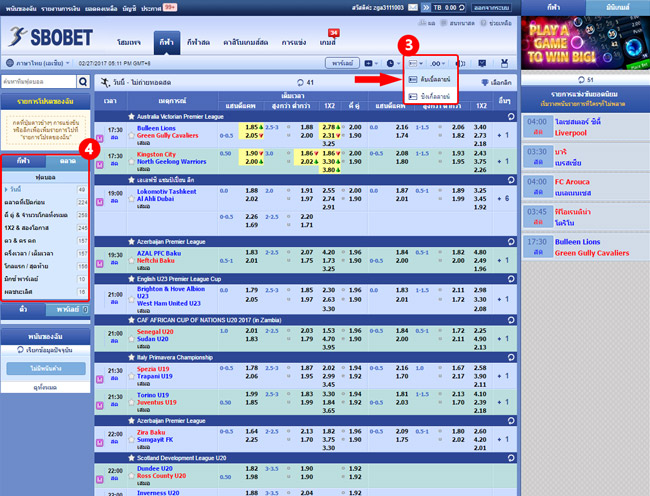The image size is (650, 496).
Task: Click ช่วยเหลือ help link at top right
Action: tap(497, 23)
